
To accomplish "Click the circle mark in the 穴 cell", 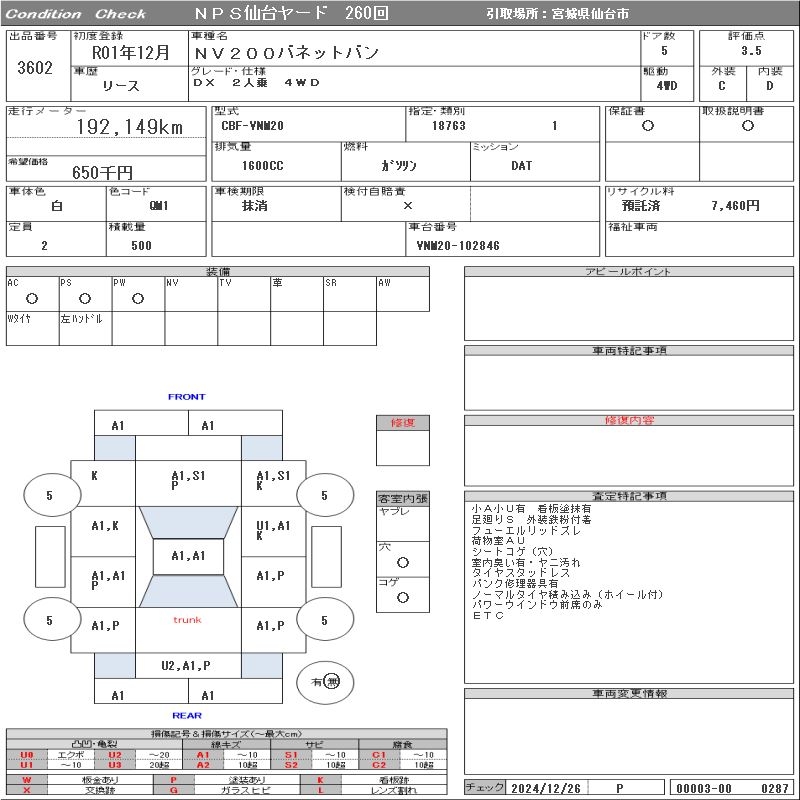I will coord(403,562).
